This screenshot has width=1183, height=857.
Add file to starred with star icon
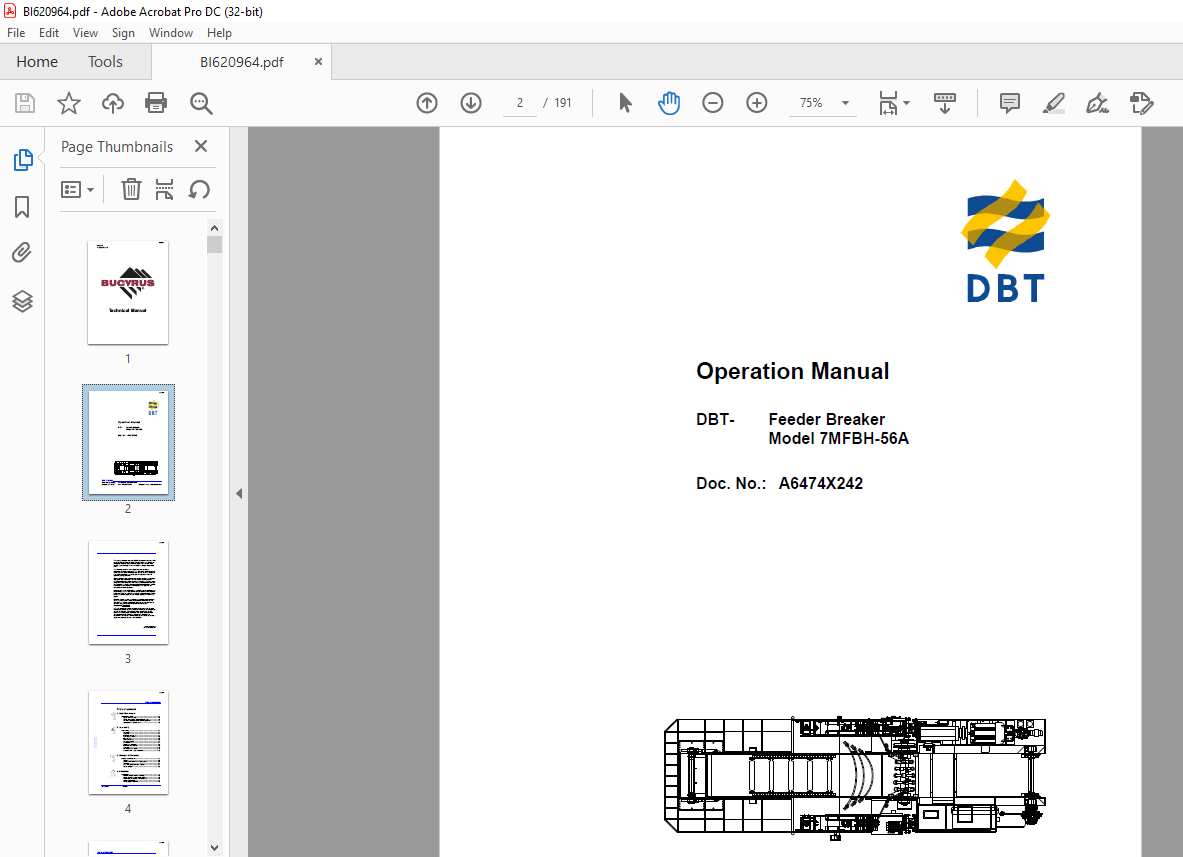click(x=69, y=103)
